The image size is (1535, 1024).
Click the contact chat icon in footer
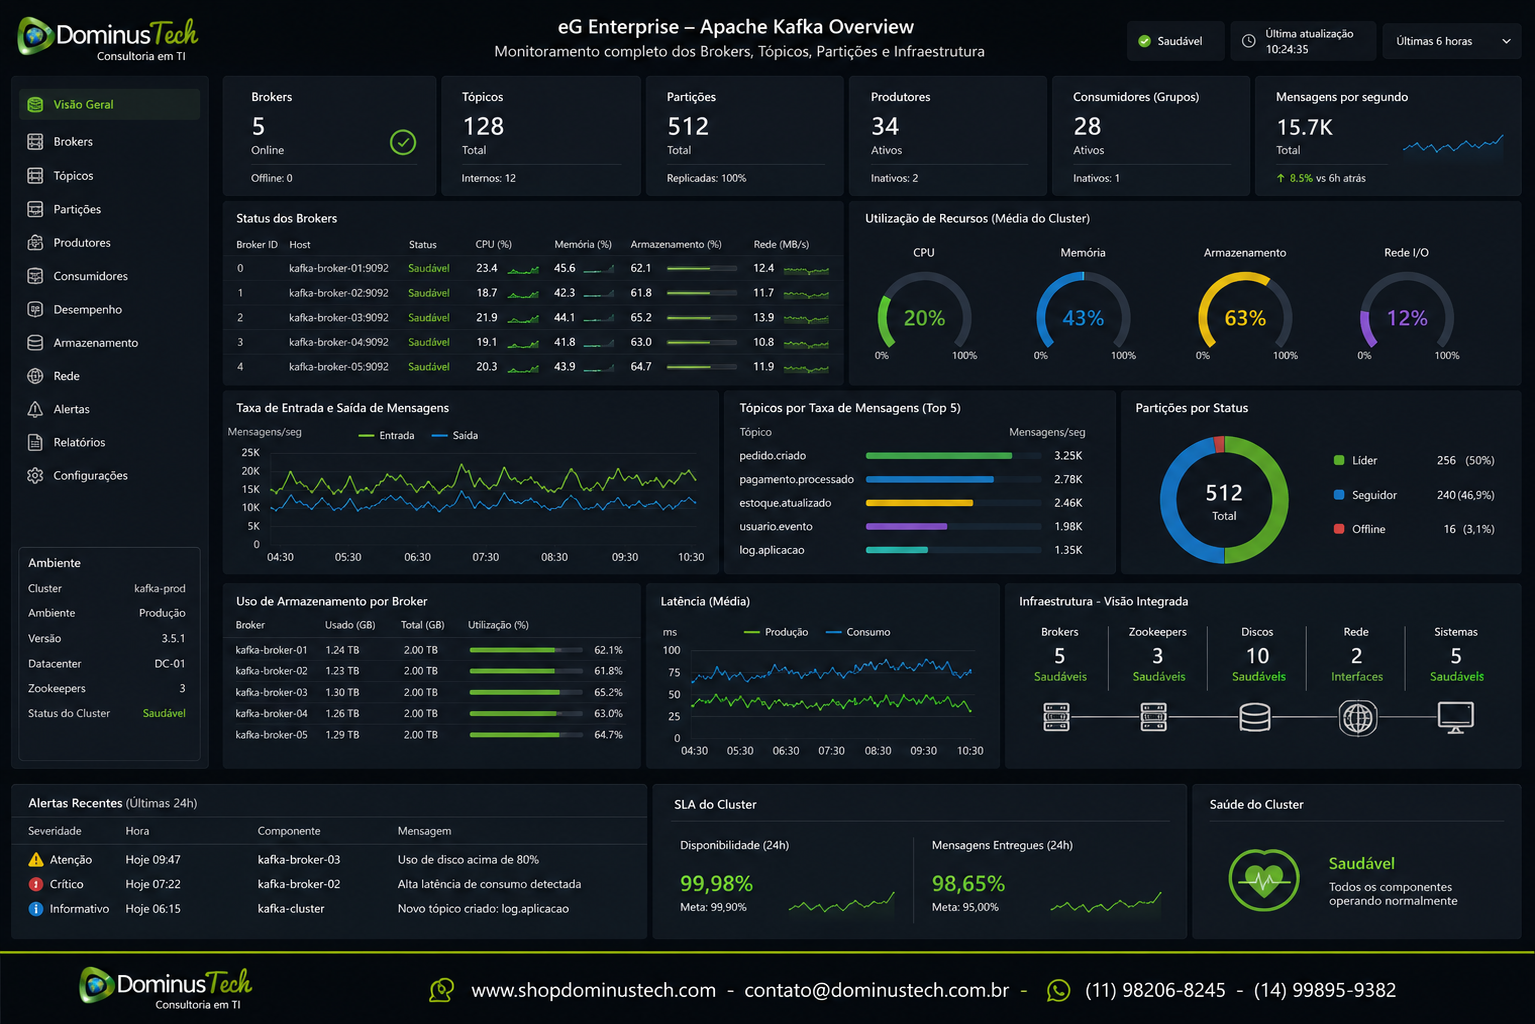[441, 990]
